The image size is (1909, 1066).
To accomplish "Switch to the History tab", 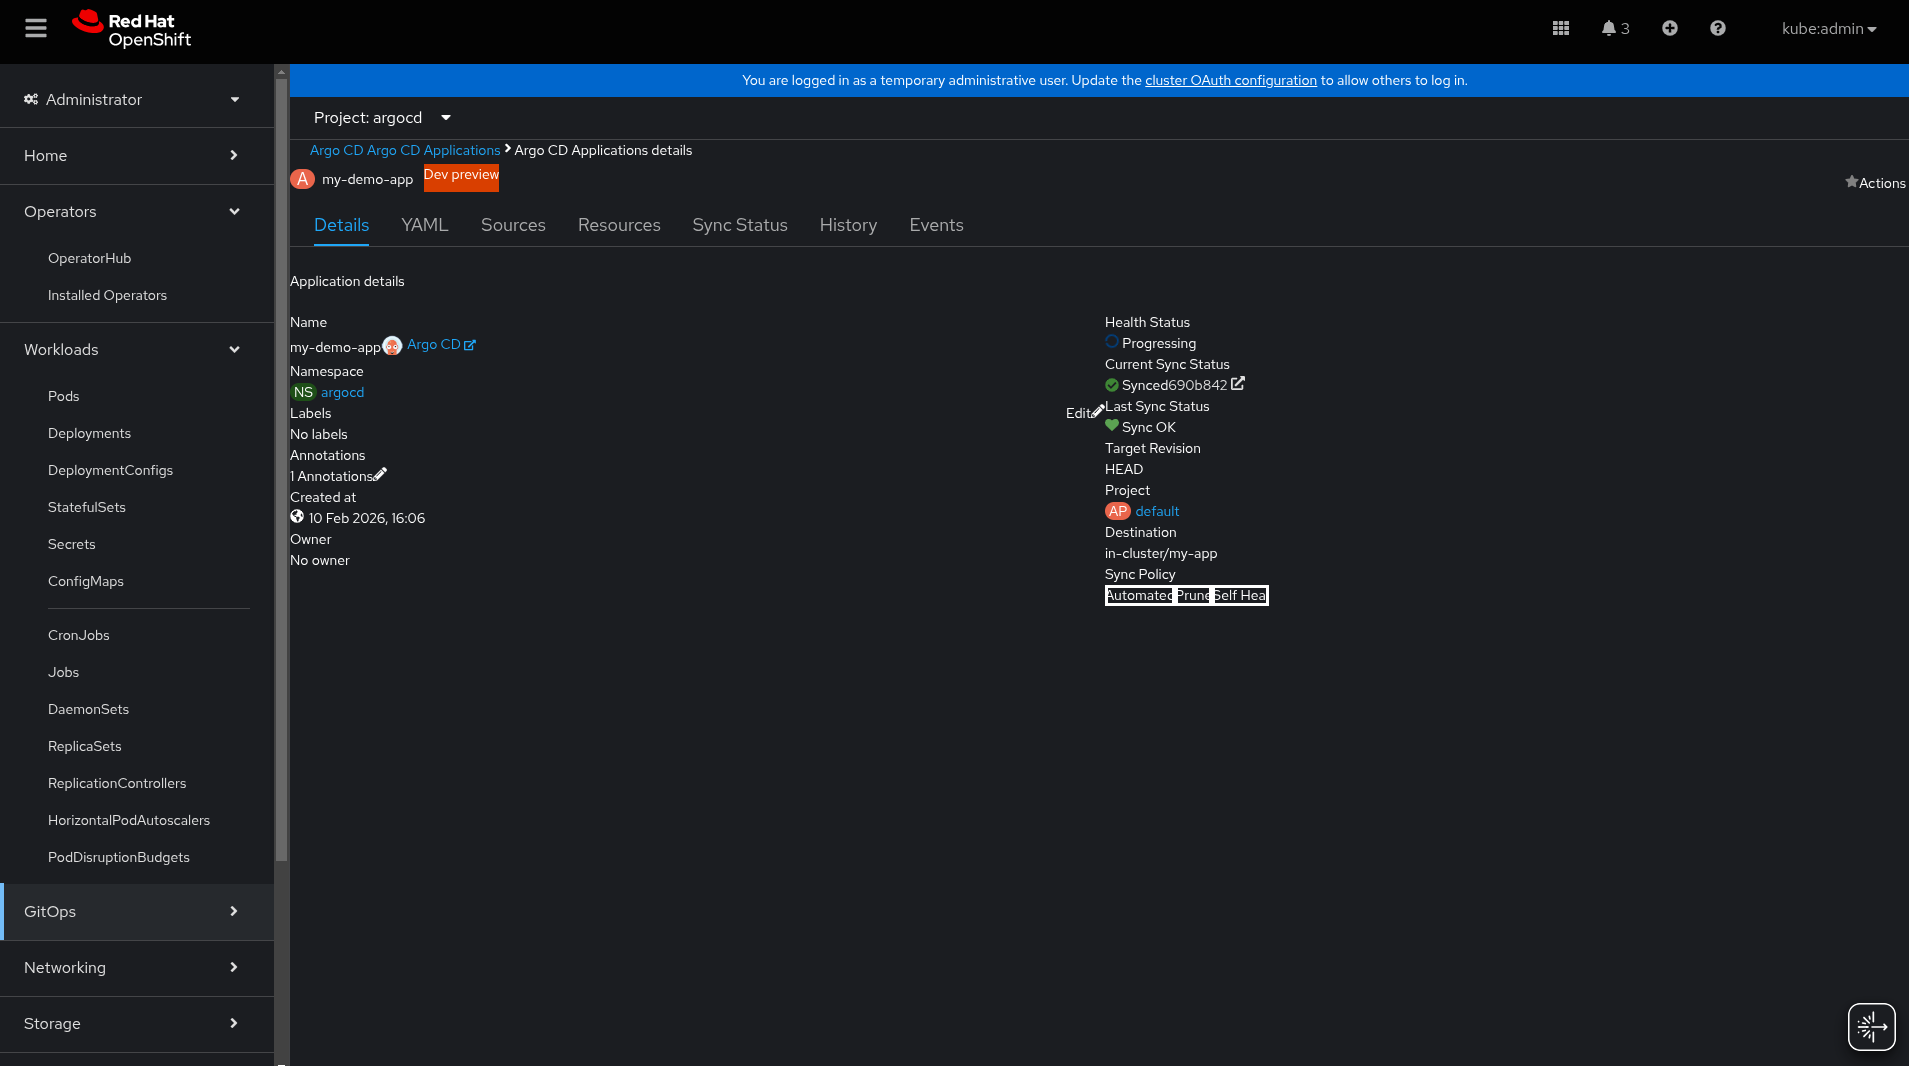I will tap(848, 225).
